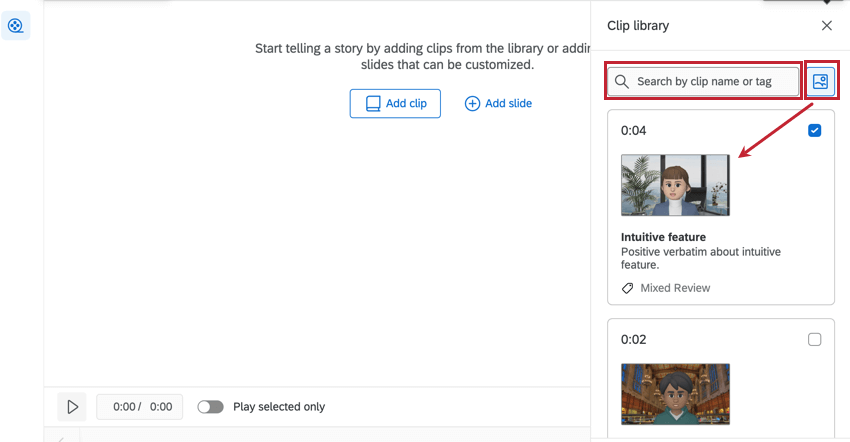Click the Intuitive feature clip title
The image size is (850, 442).
click(663, 237)
